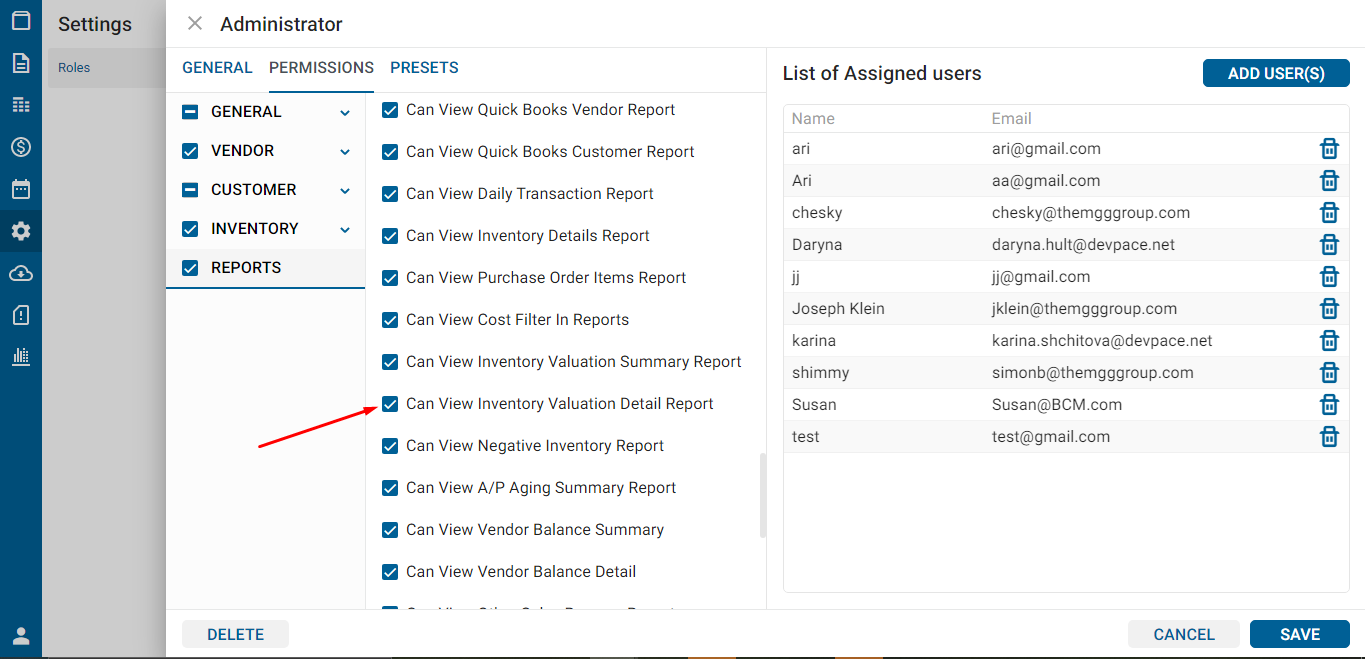Click the user profile icon at bottom-left

21,636
